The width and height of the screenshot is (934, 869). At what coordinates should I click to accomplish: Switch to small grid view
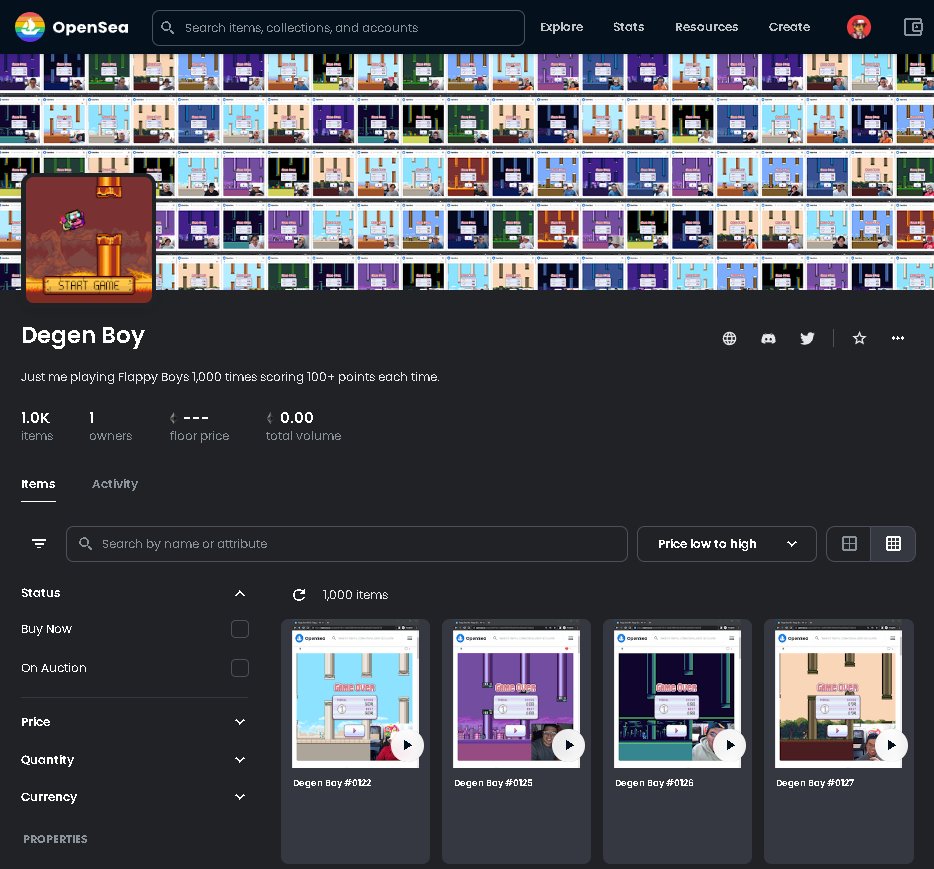[893, 543]
